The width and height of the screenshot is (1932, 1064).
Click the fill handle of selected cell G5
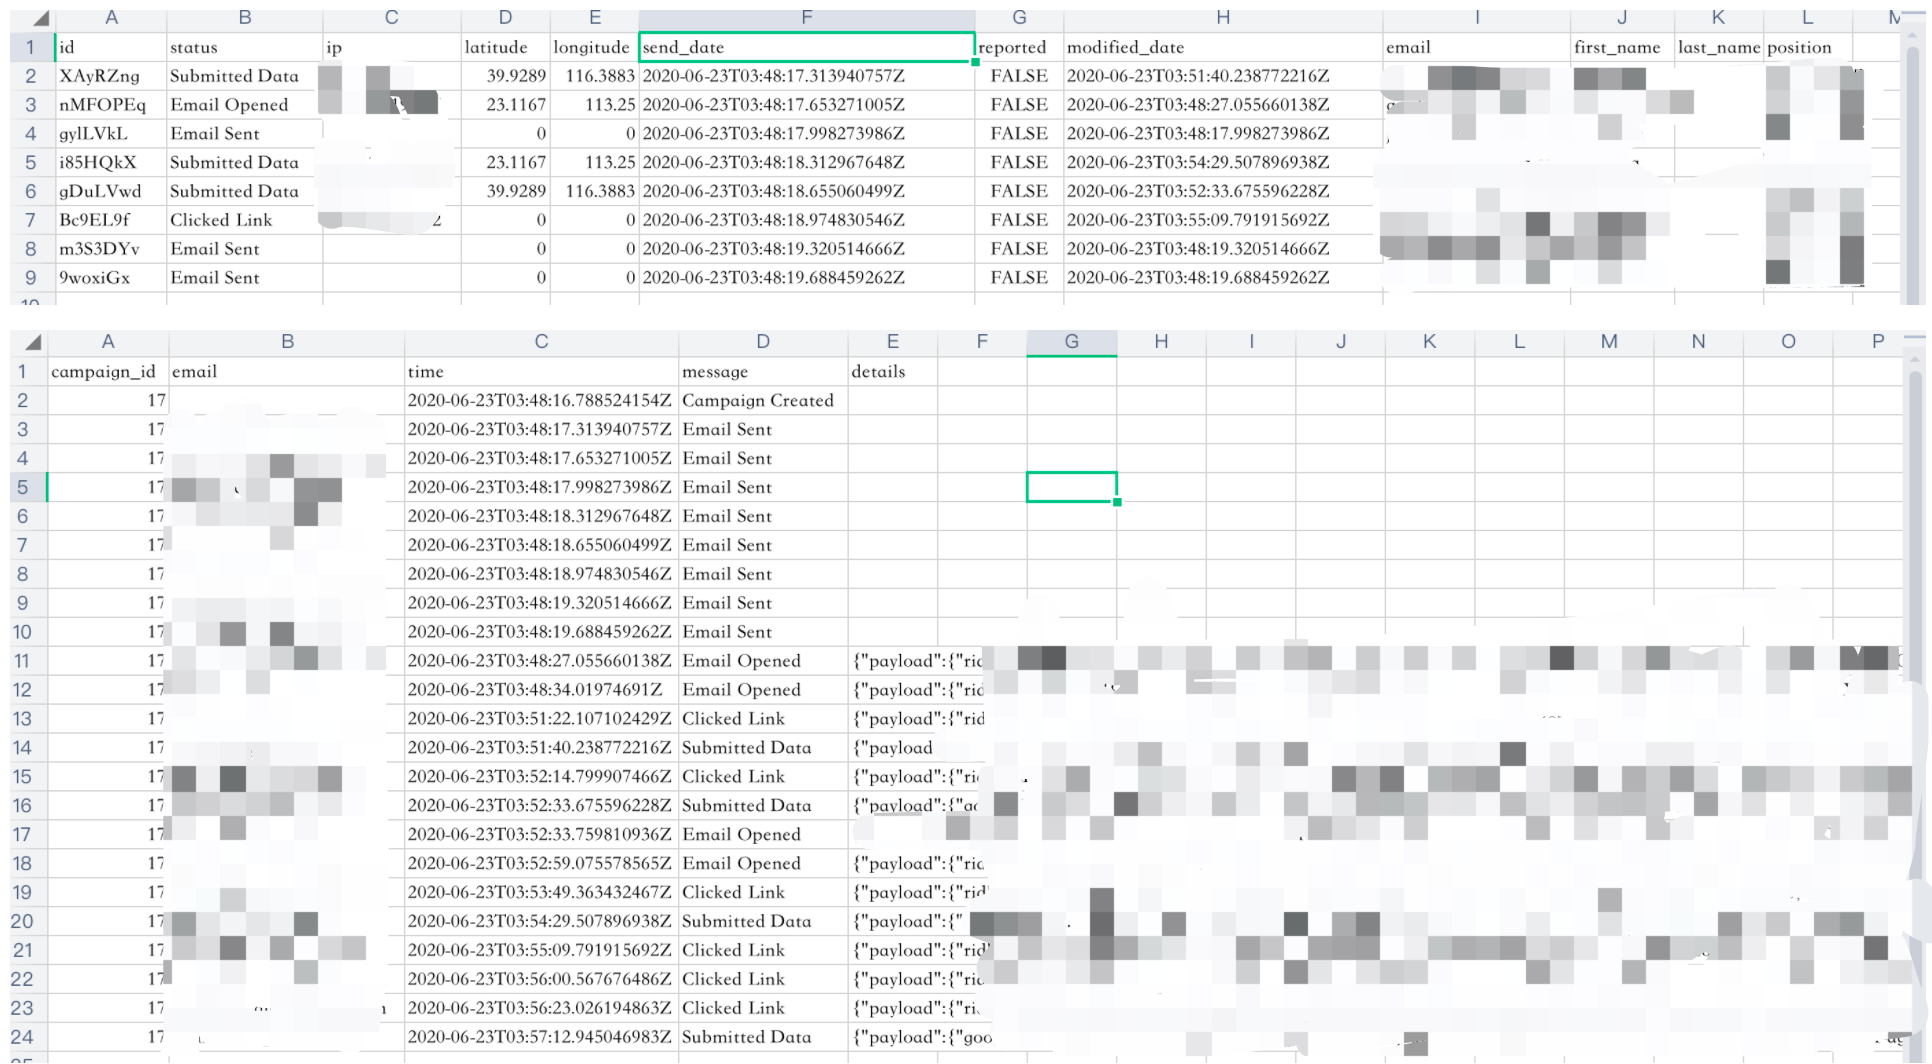coord(1117,502)
